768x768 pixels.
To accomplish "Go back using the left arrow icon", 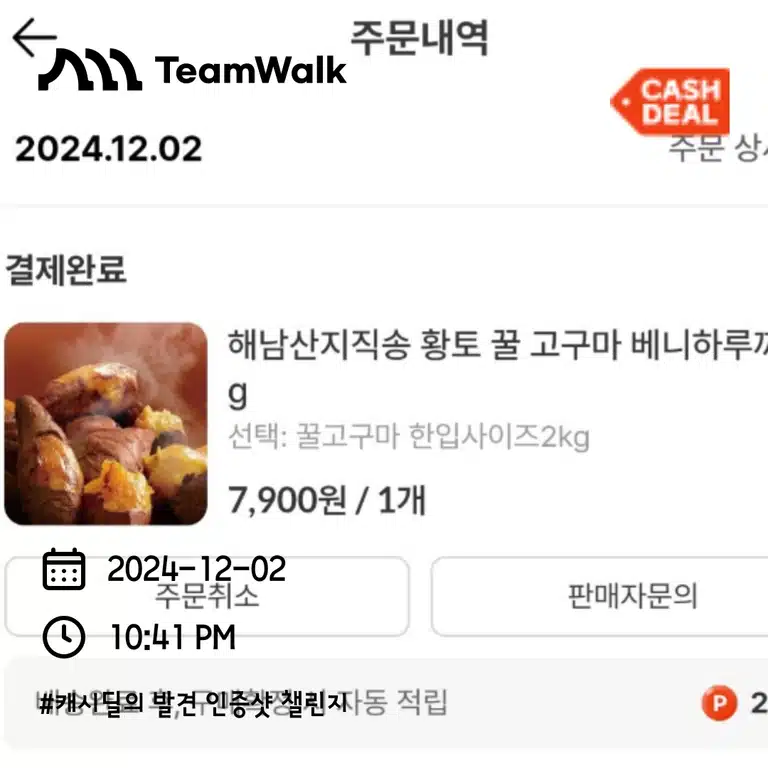I will (34, 37).
